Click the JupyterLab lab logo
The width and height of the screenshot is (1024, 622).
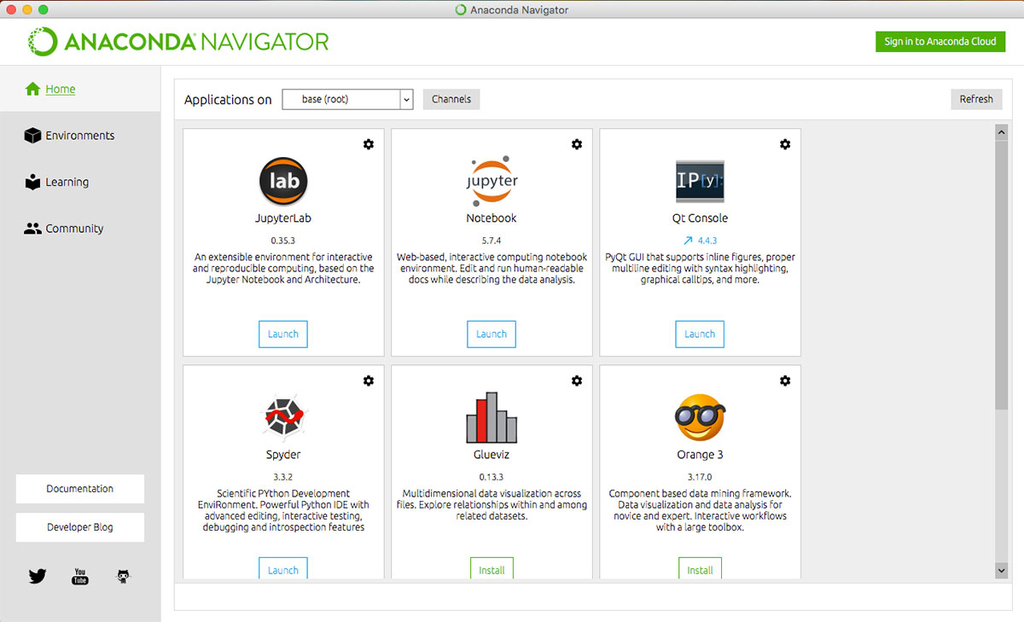283,181
